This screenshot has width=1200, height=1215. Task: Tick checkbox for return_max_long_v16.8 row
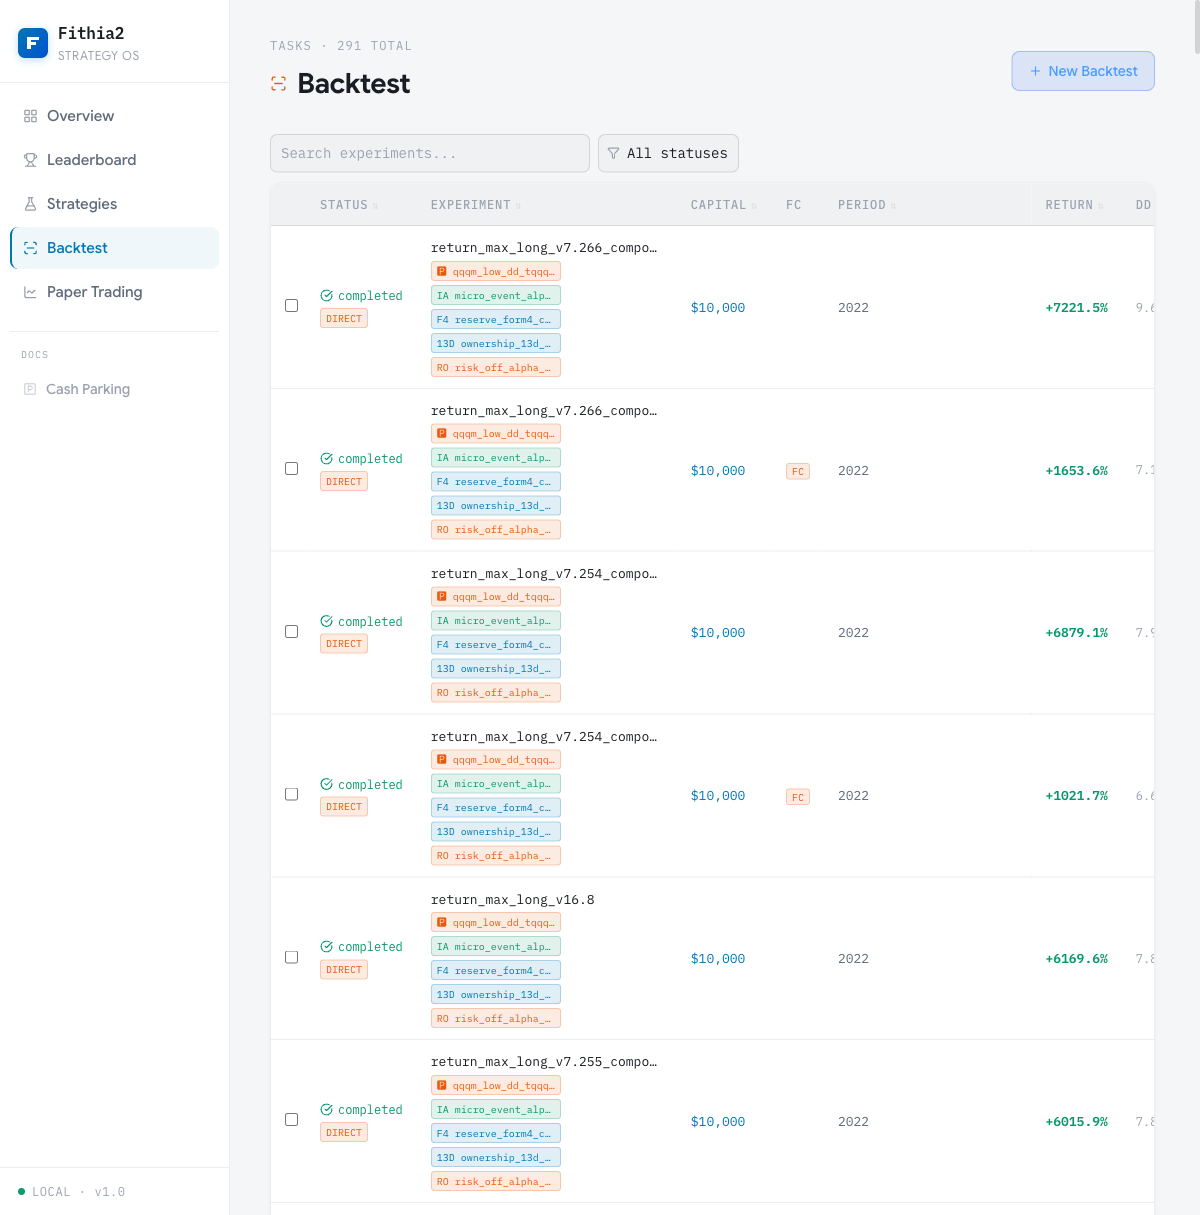point(292,958)
